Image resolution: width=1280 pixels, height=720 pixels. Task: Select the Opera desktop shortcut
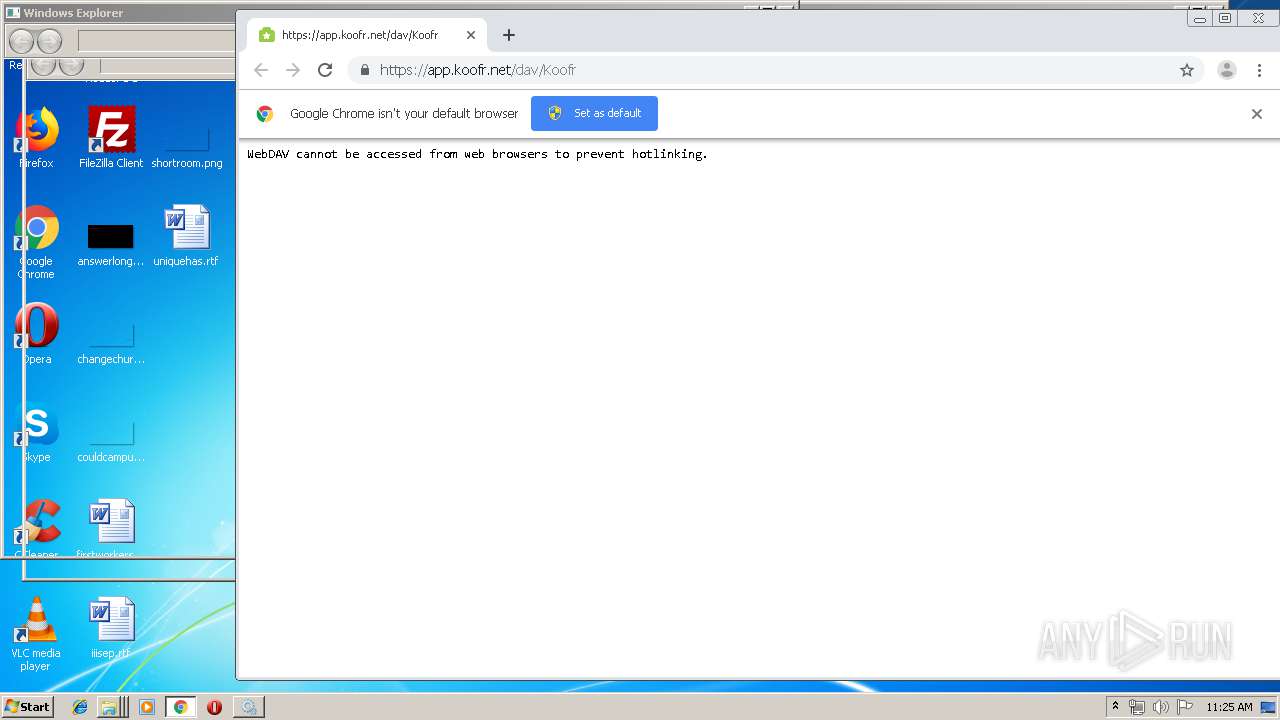pyautogui.click(x=37, y=334)
